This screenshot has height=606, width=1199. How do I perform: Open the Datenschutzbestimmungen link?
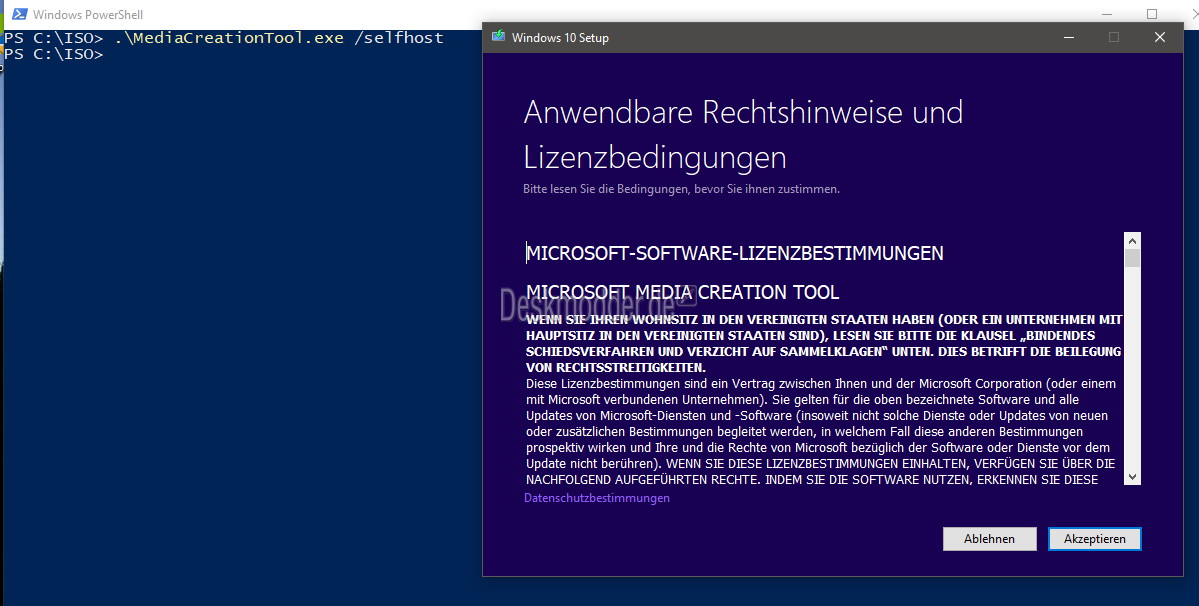[596, 497]
